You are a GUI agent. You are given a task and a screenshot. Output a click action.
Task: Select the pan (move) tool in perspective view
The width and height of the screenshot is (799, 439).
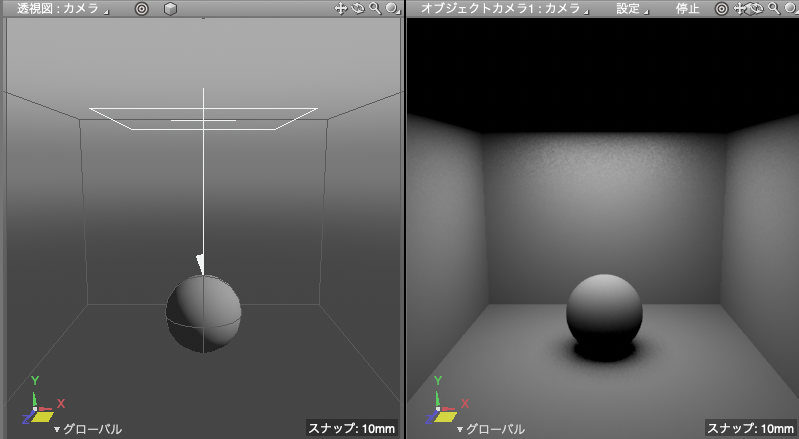tap(340, 8)
